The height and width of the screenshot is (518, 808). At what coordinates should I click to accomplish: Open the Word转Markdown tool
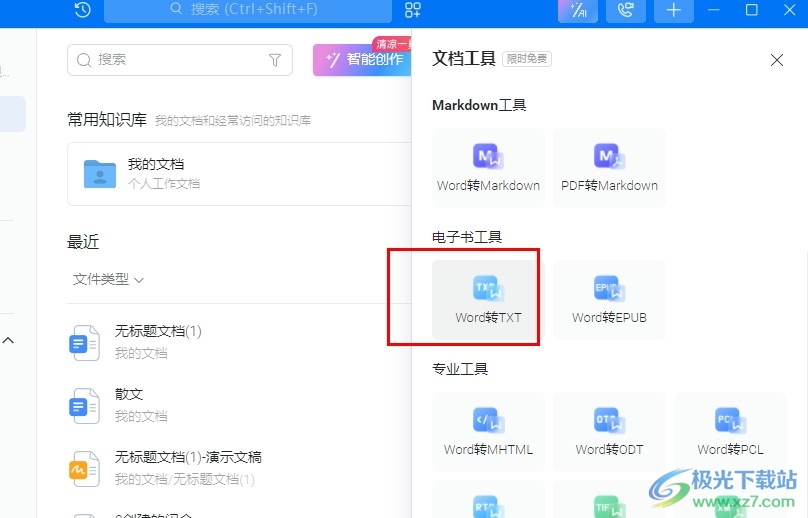pos(488,168)
